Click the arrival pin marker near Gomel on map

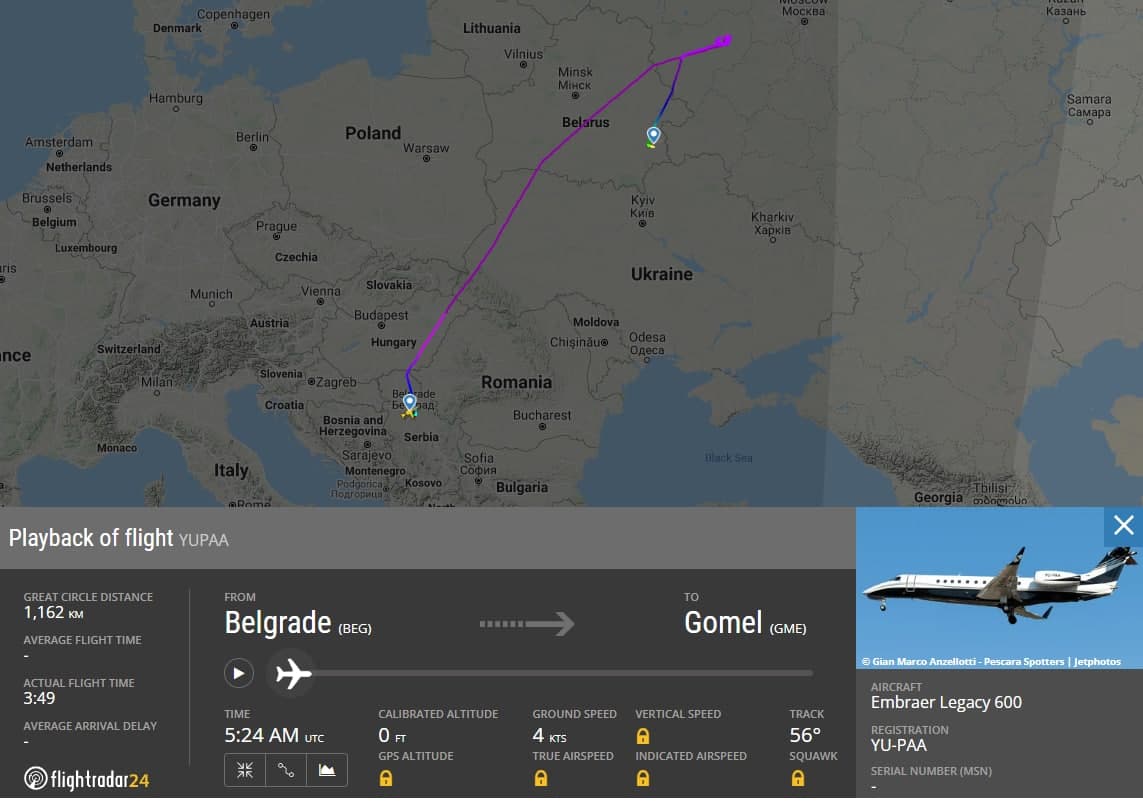[x=654, y=135]
